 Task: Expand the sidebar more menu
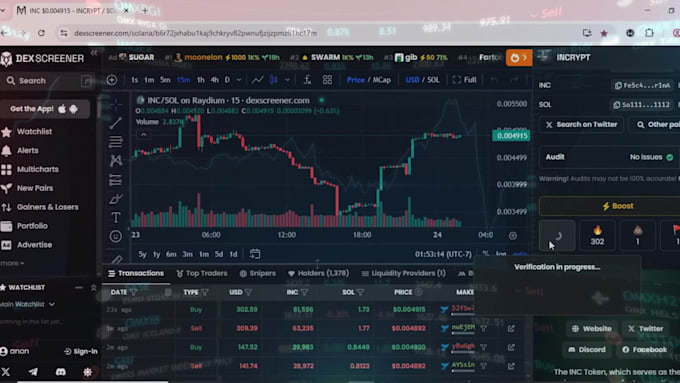(x=12, y=263)
